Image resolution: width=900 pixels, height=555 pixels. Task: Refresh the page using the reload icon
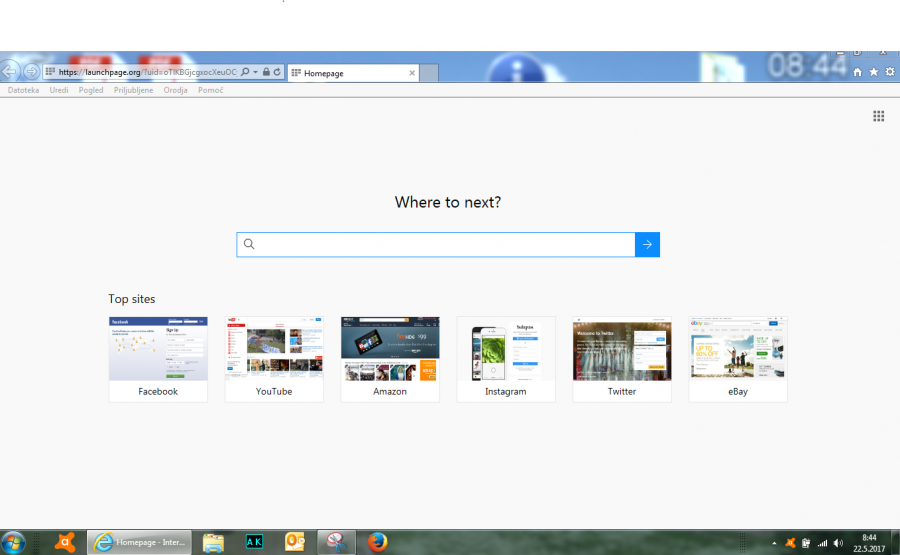click(277, 73)
